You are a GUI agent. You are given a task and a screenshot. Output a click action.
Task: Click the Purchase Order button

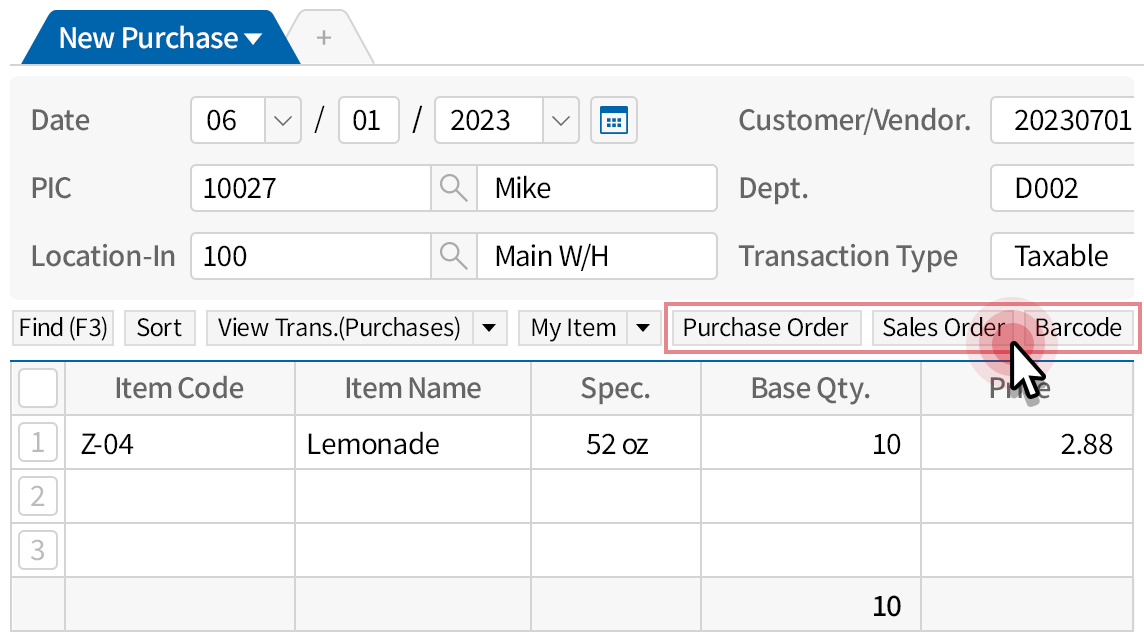pyautogui.click(x=765, y=328)
